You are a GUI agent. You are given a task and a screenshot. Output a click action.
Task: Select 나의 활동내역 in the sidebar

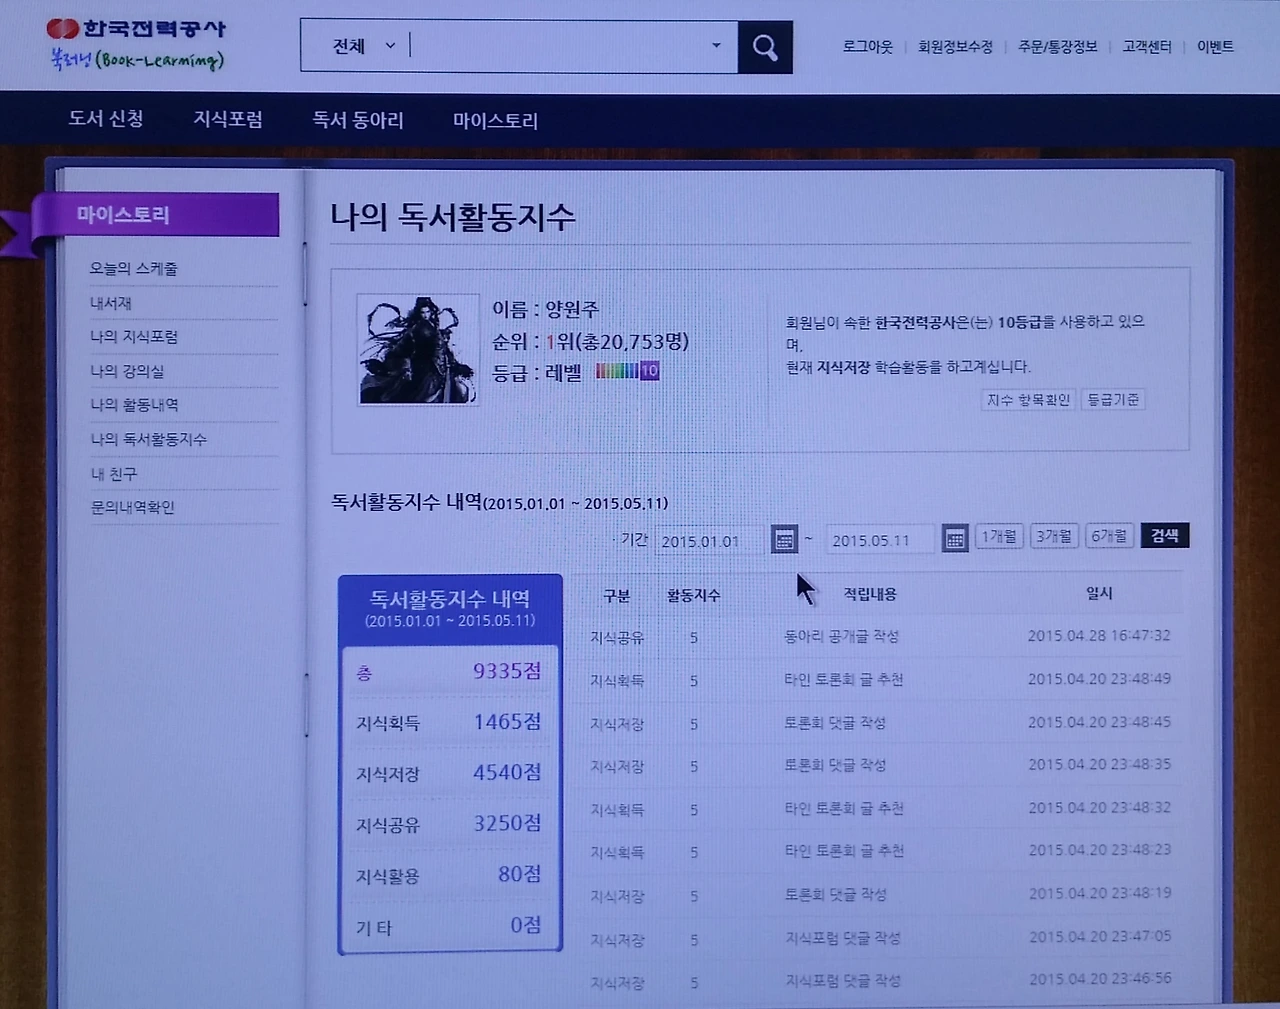[x=134, y=405]
